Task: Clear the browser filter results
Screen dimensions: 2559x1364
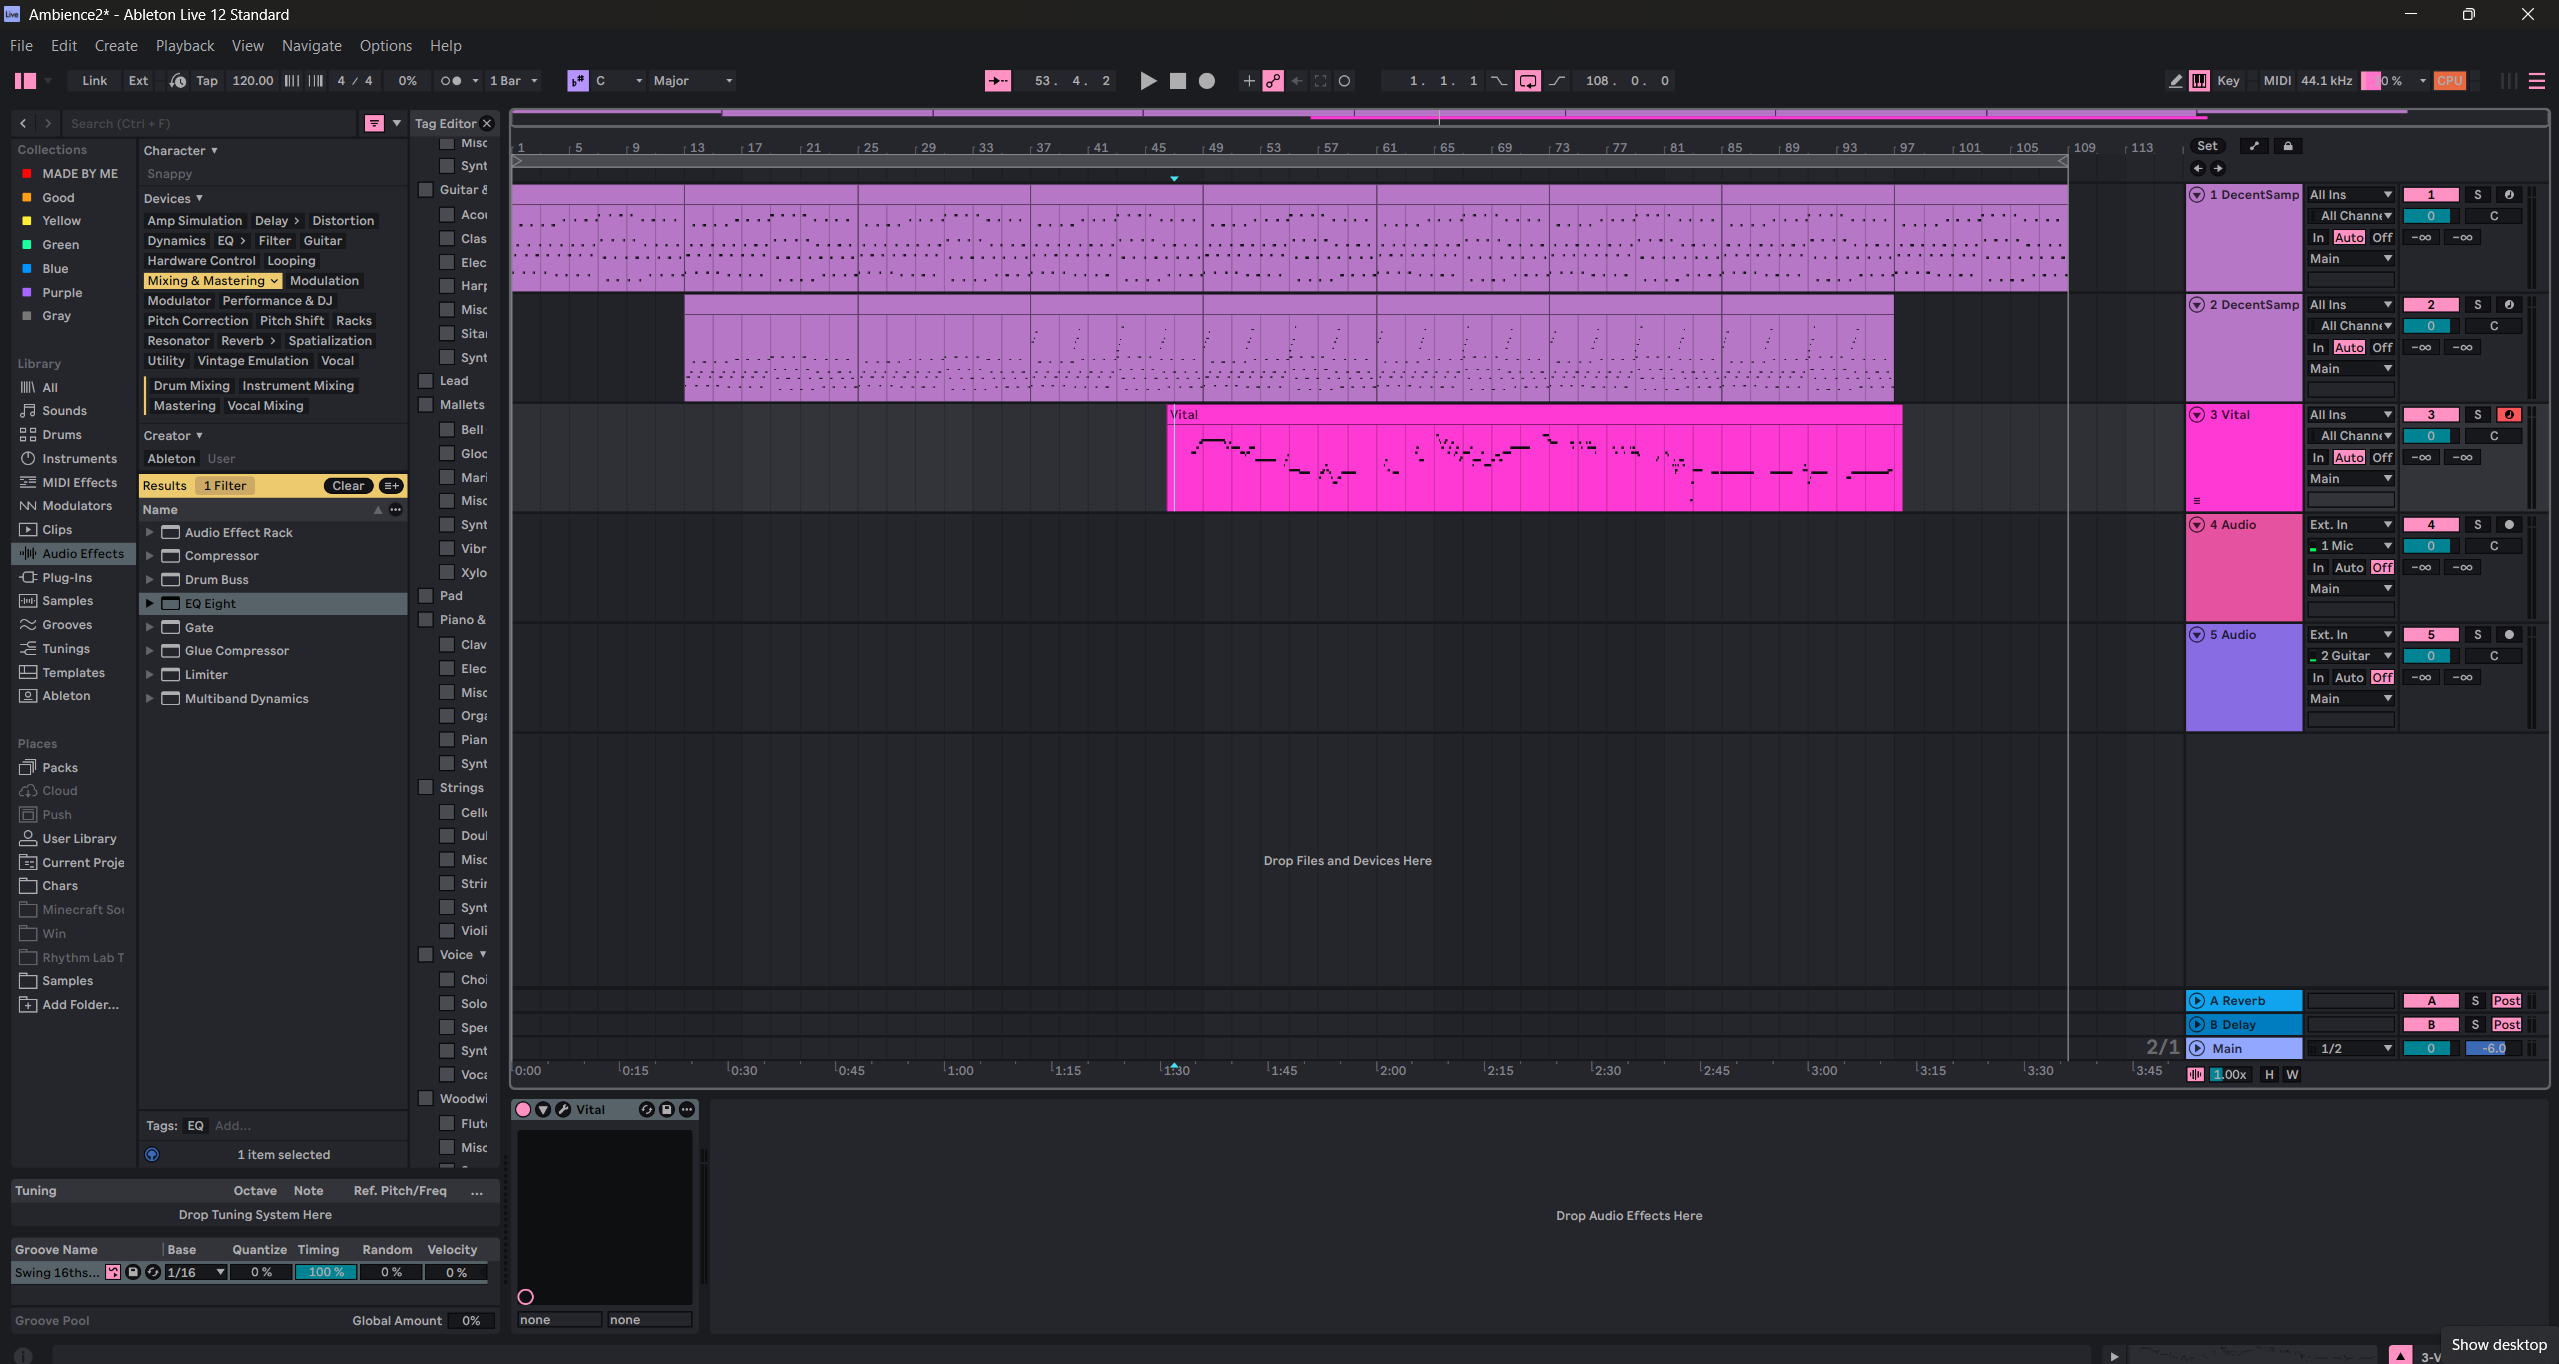Action: pyautogui.click(x=349, y=486)
